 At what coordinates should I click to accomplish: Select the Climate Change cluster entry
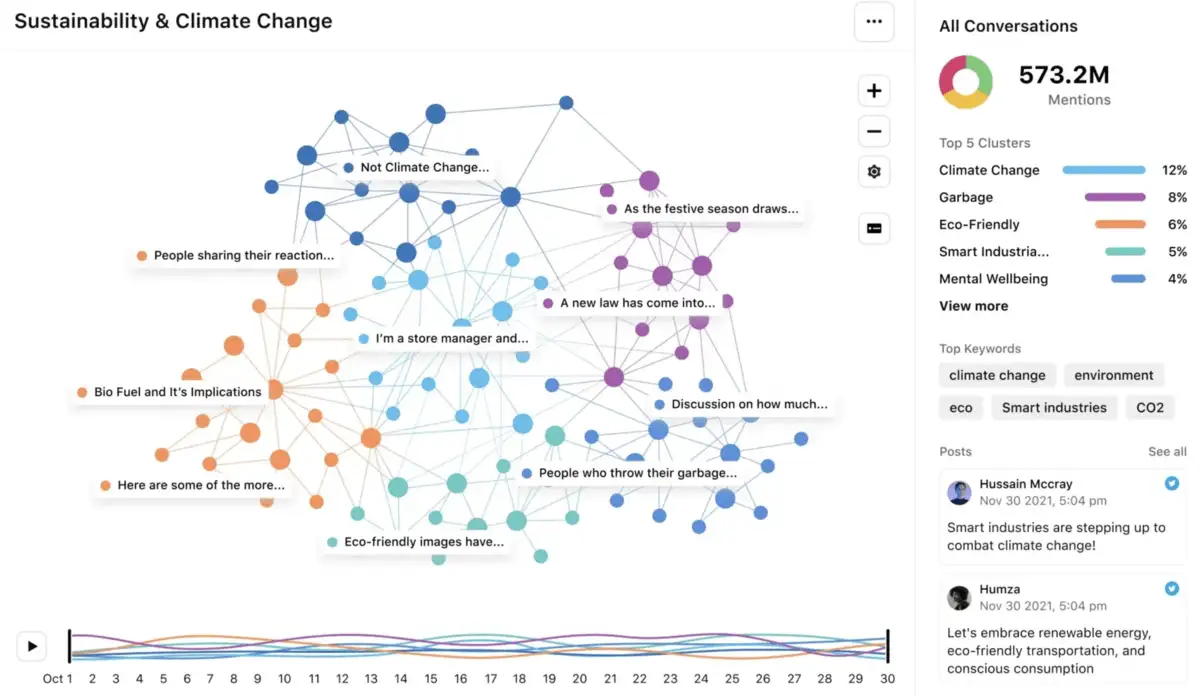point(989,170)
